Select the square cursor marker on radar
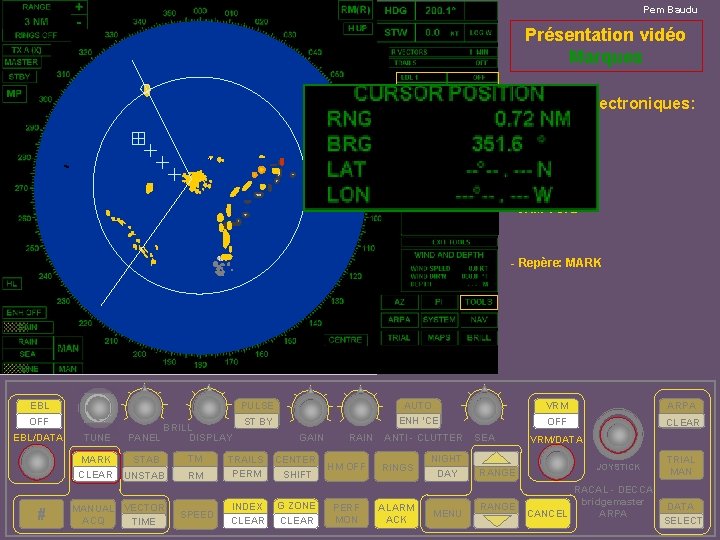 point(138,138)
